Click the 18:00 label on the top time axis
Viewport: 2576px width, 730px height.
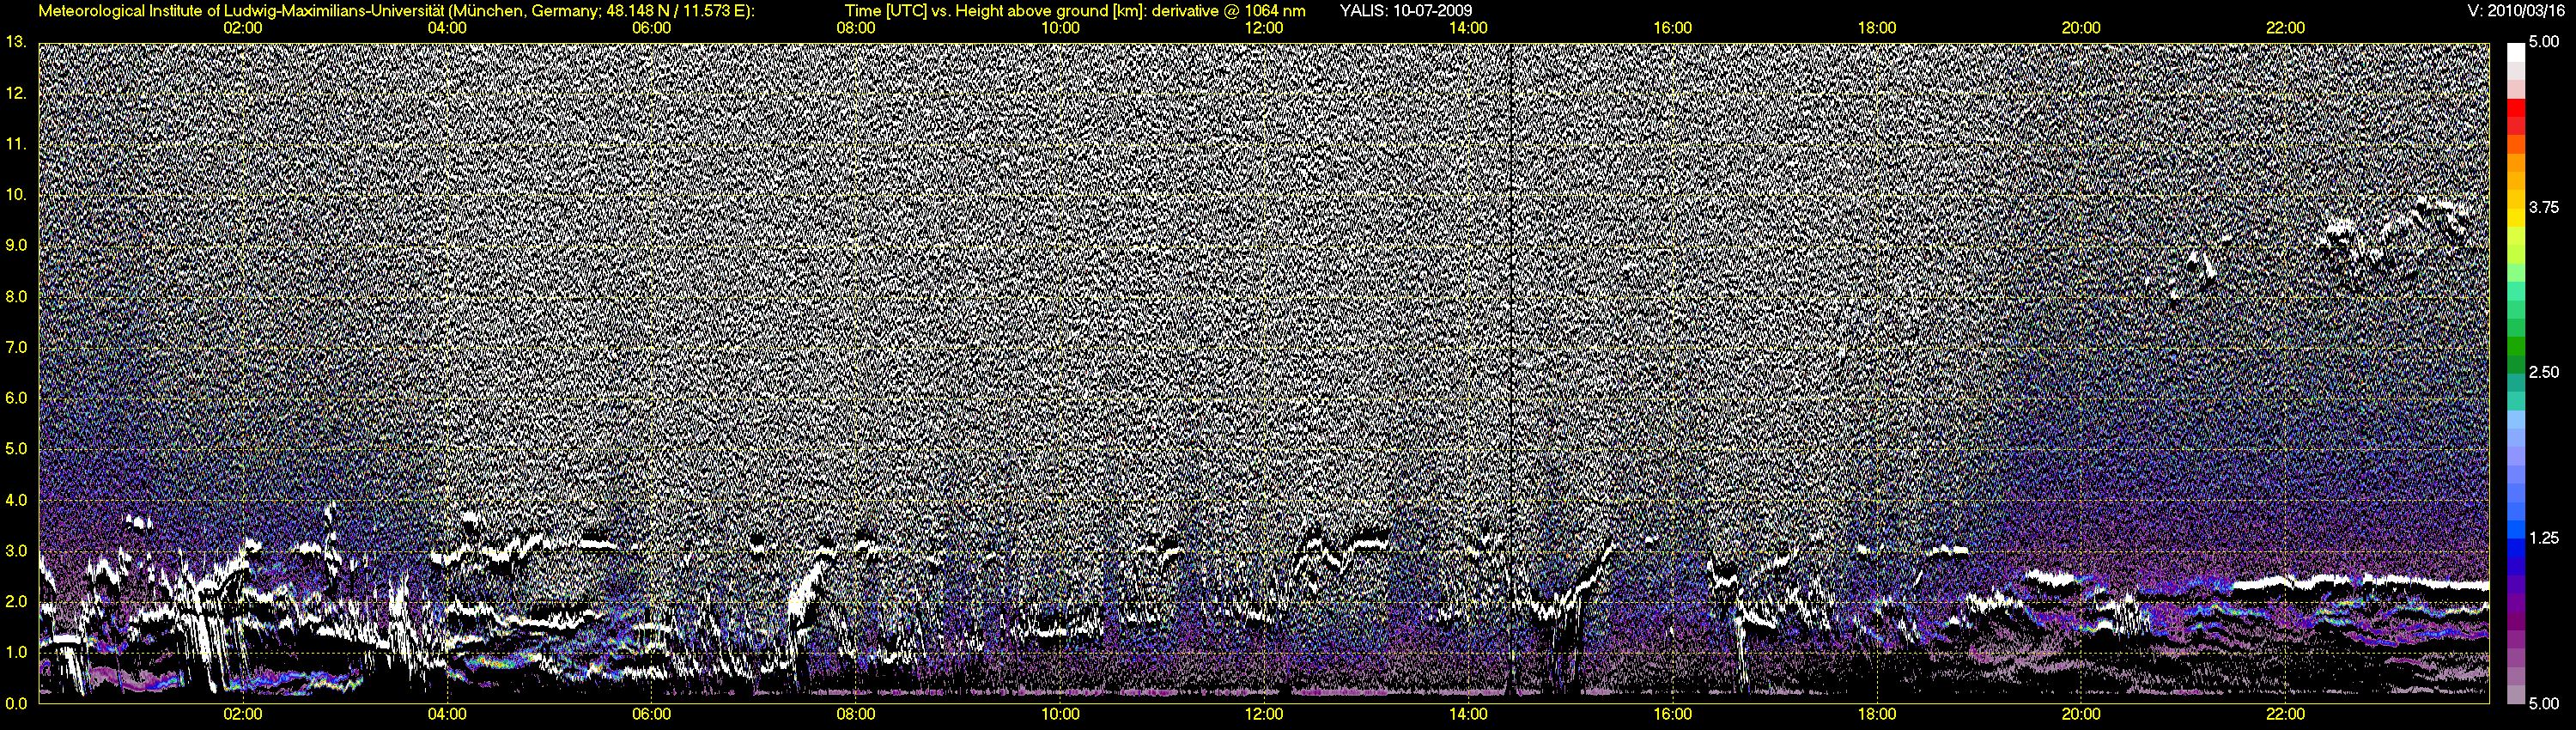point(1877,28)
